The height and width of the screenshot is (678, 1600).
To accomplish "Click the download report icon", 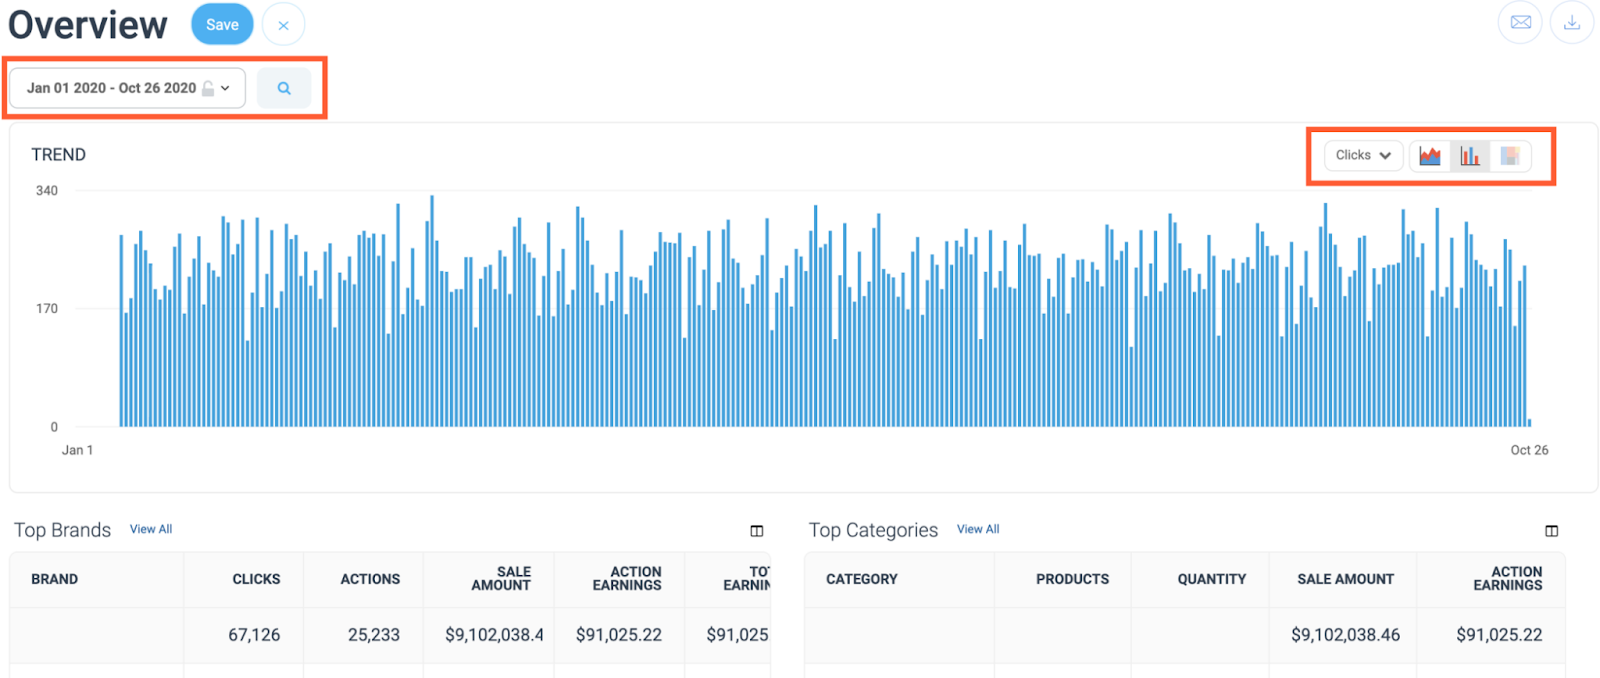I will [x=1572, y=22].
